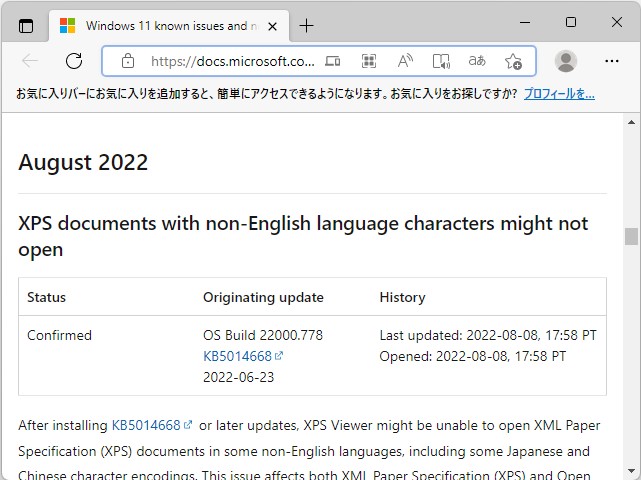Refresh the current page

tap(74, 61)
